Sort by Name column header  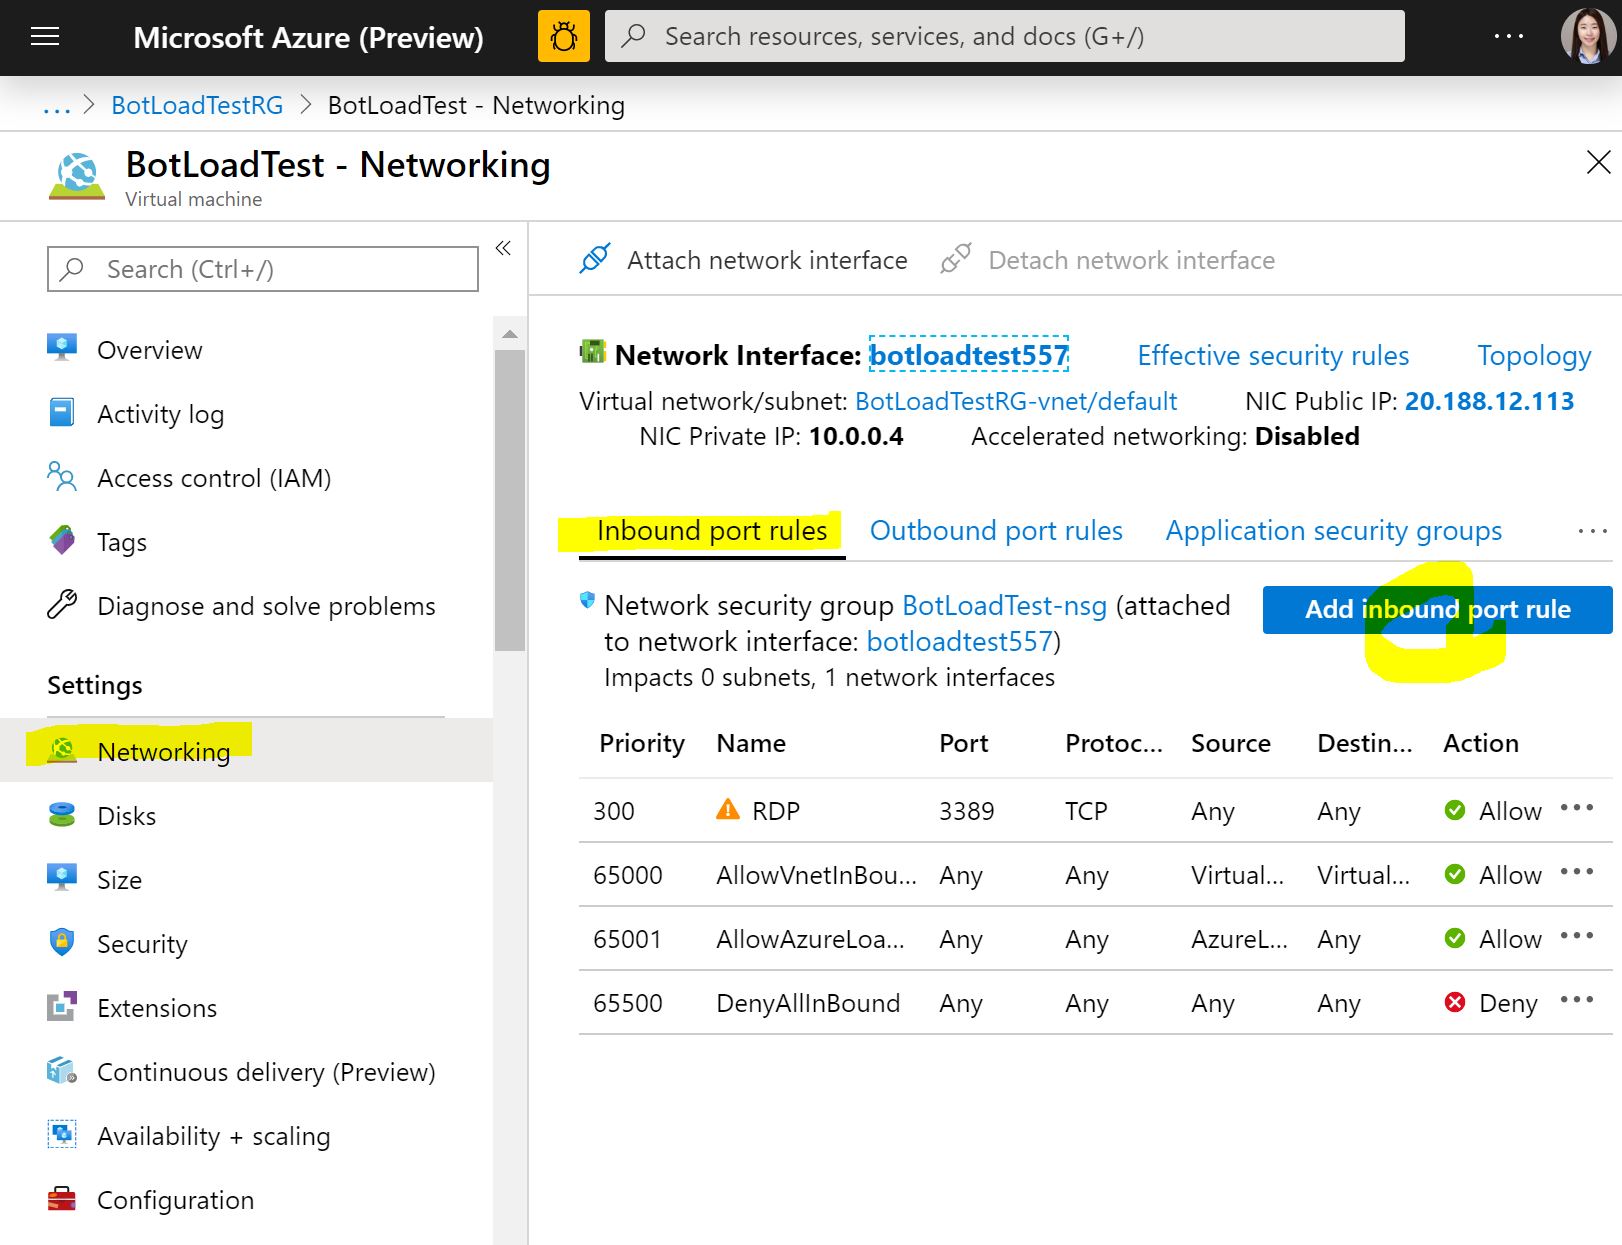(751, 744)
